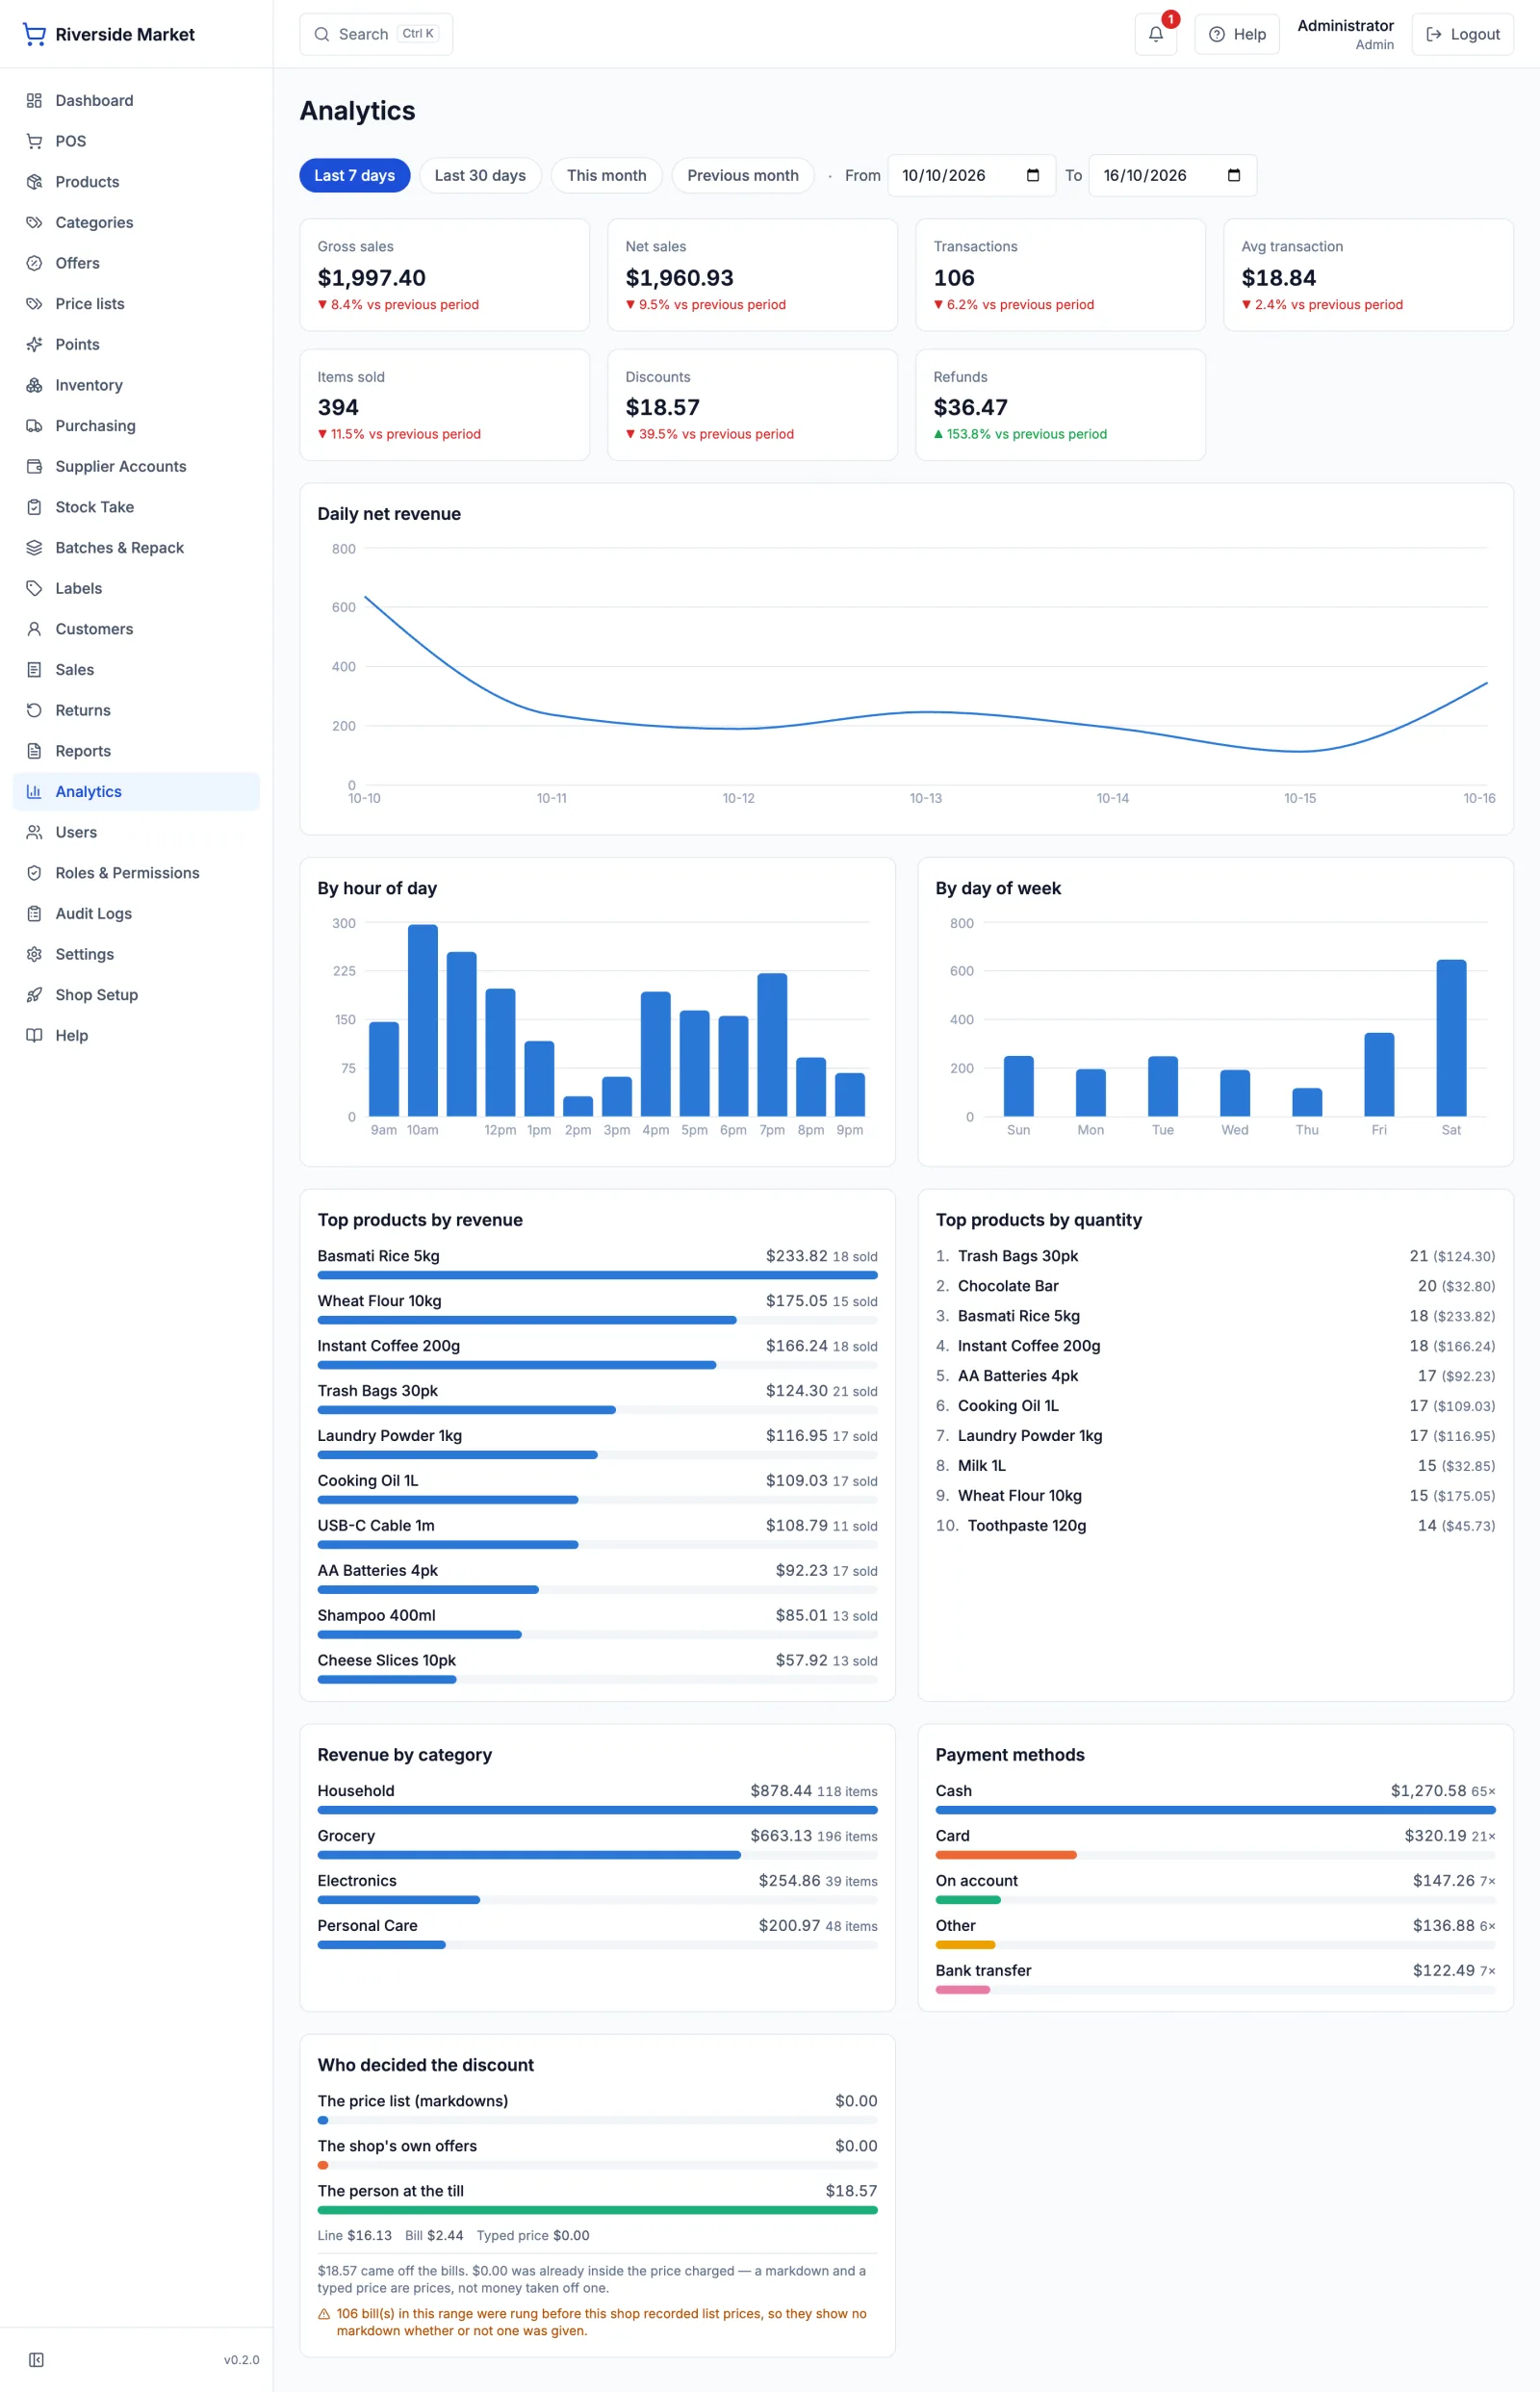Click the Returns arrow icon
The width and height of the screenshot is (1540, 2392).
tap(34, 710)
